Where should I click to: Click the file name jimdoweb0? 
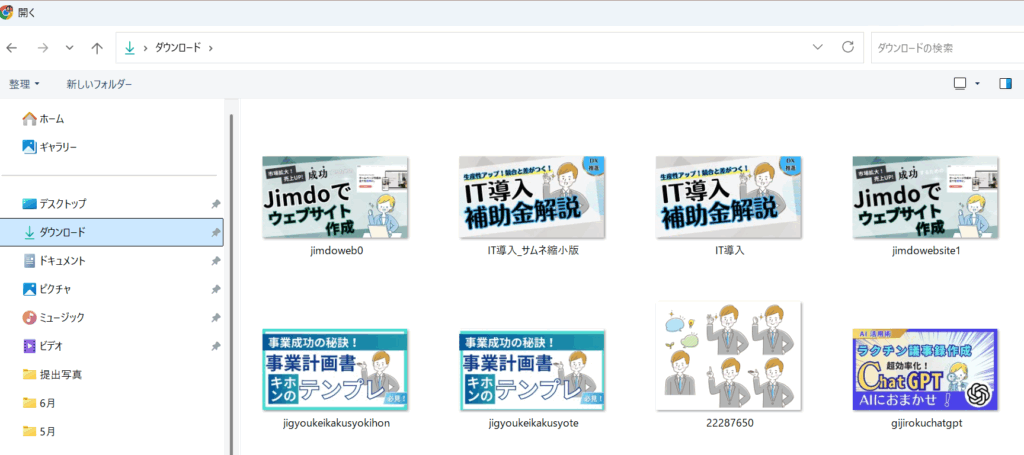pos(336,251)
